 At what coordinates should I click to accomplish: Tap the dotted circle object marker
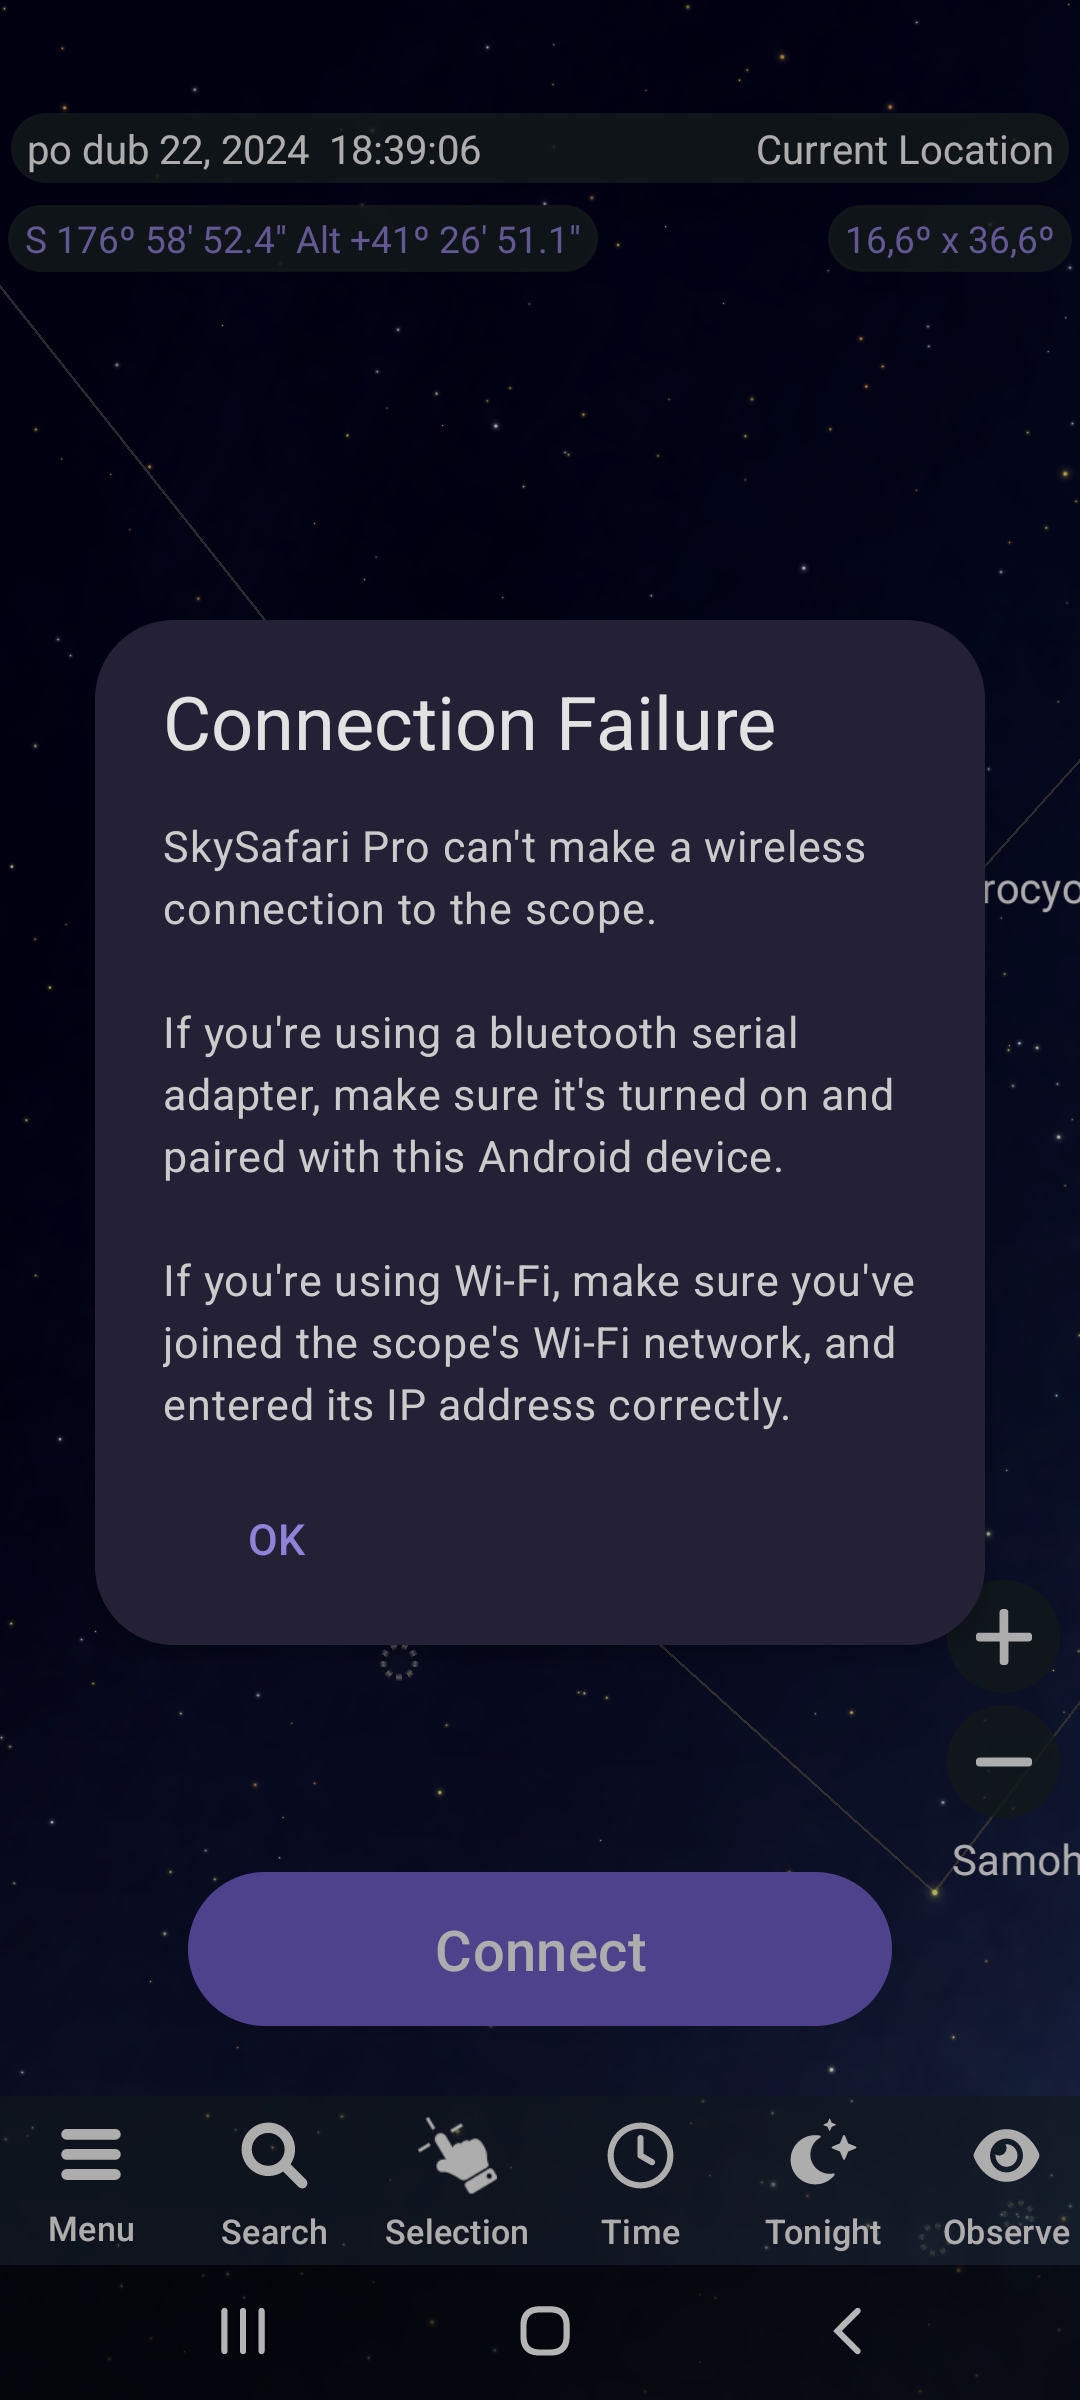pos(399,1661)
